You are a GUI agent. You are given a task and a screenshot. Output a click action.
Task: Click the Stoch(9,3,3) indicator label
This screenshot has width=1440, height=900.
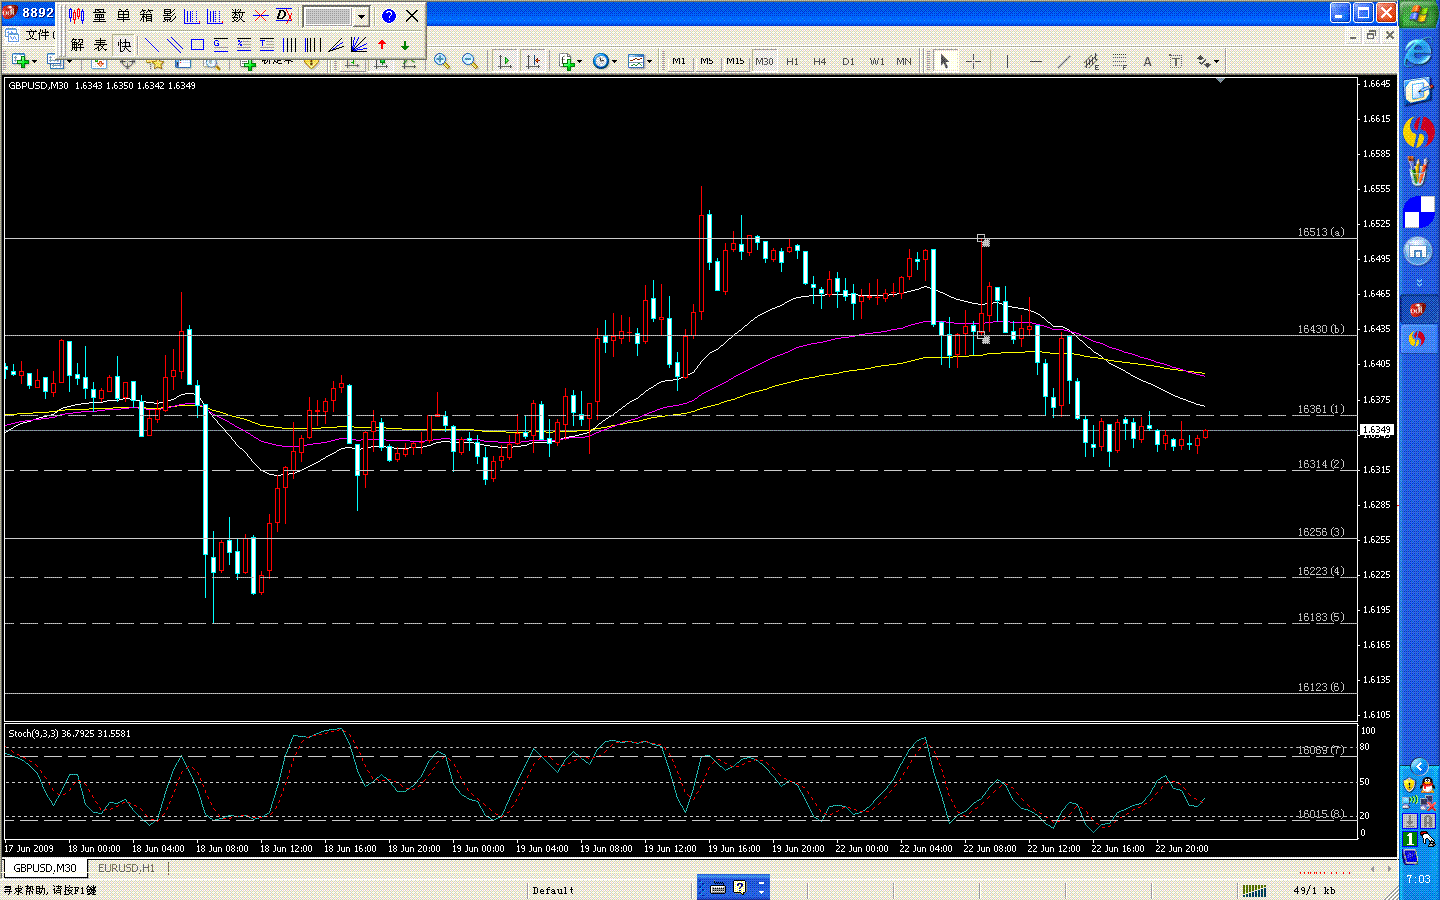69,733
